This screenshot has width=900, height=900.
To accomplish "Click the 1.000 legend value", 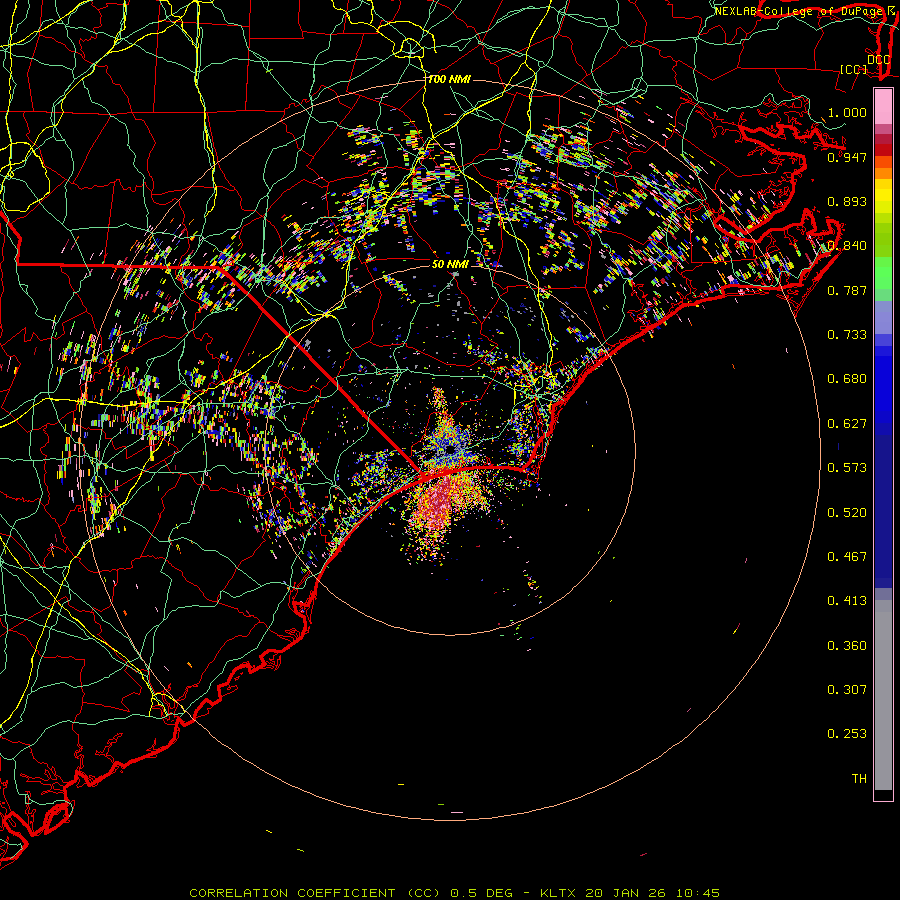I will point(847,112).
